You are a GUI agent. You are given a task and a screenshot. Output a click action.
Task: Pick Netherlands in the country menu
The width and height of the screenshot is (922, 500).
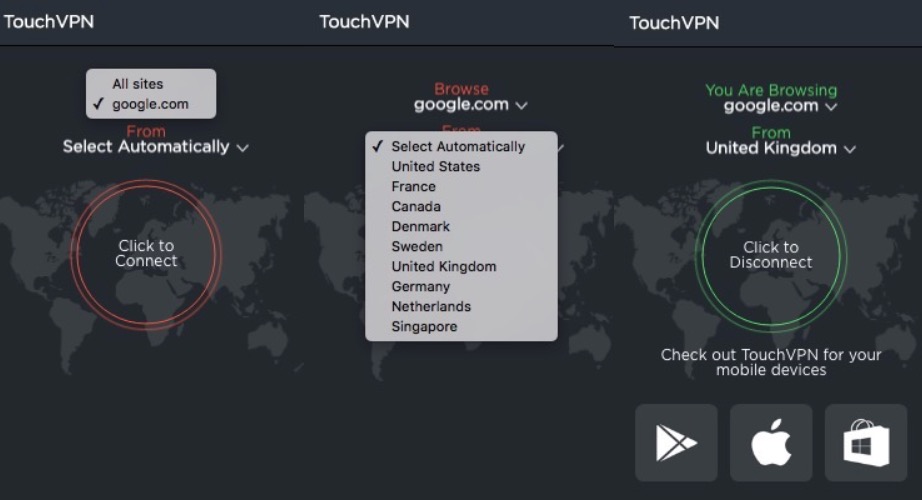(x=431, y=307)
